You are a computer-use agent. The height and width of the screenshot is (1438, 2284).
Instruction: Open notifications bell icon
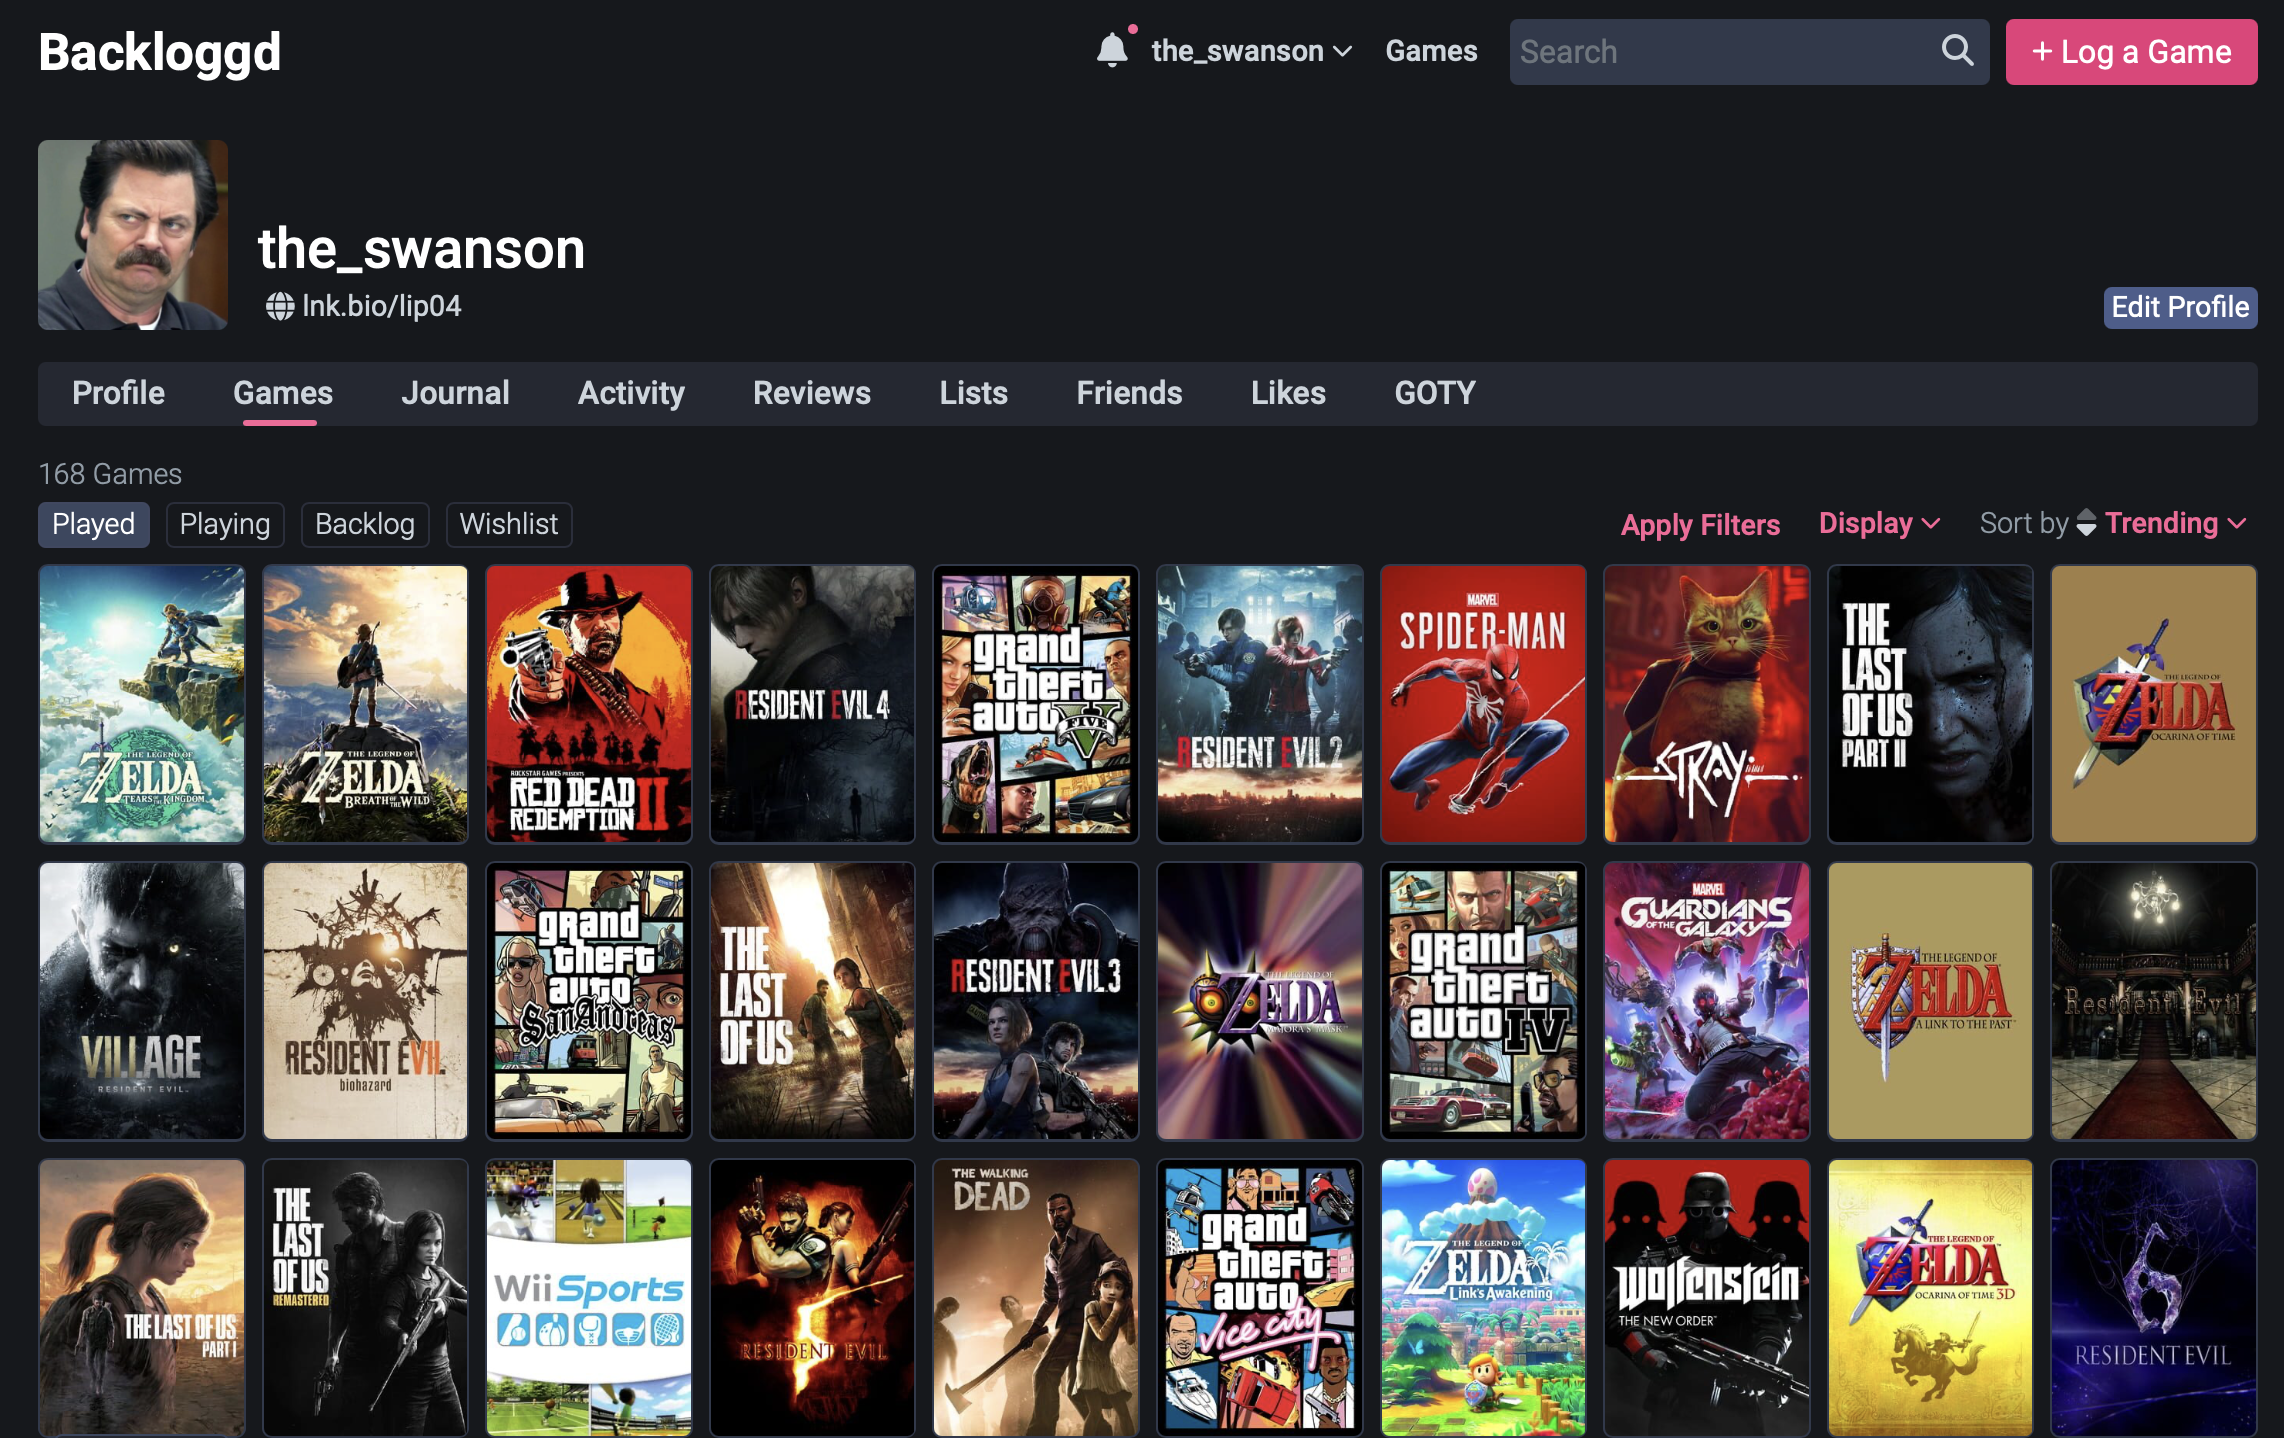[1111, 50]
